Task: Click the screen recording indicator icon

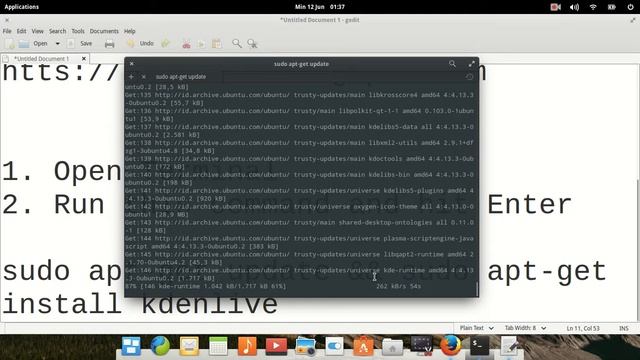Action: tap(555, 7)
